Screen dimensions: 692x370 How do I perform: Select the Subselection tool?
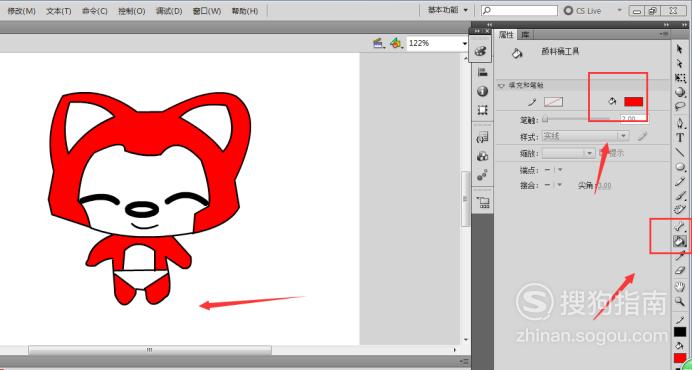680,64
